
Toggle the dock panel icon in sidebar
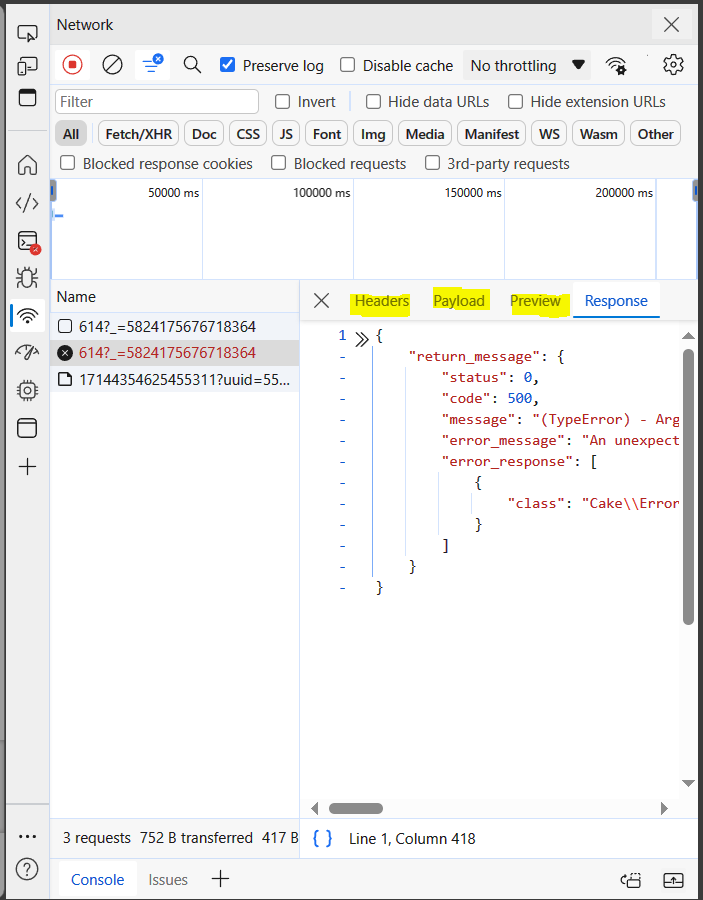click(x=27, y=98)
